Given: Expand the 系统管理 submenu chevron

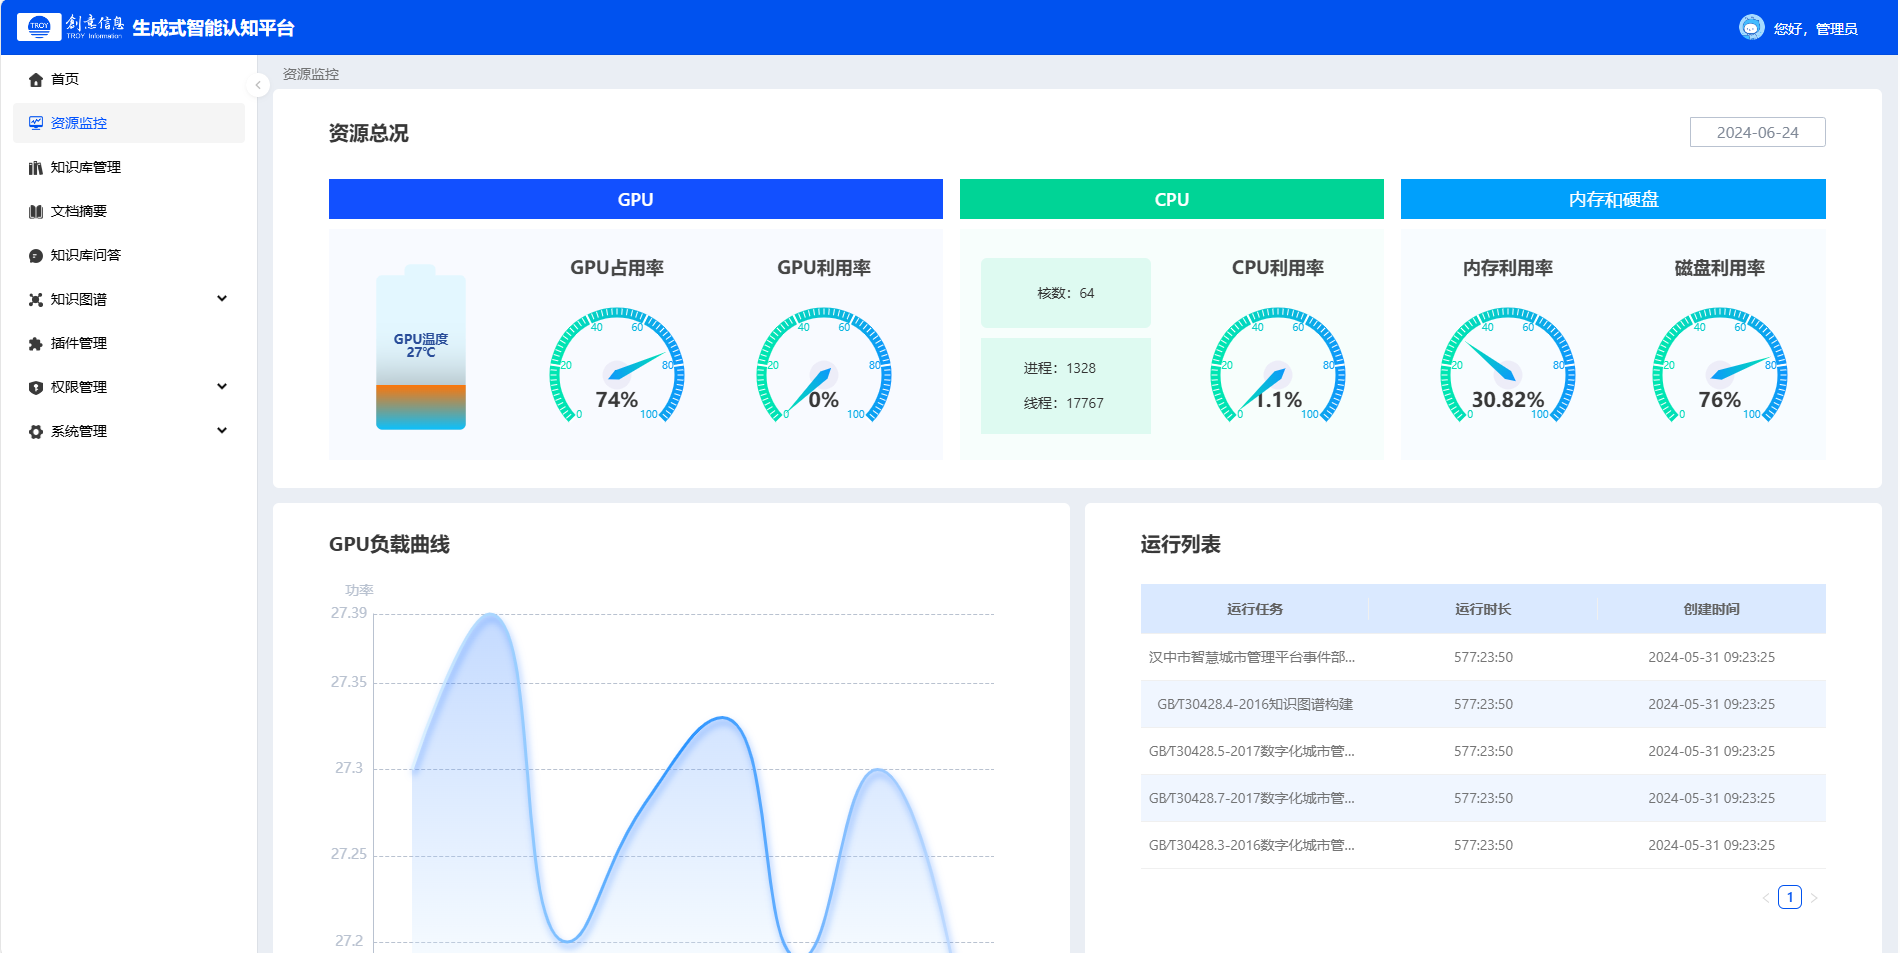Looking at the screenshot, I should pos(222,431).
